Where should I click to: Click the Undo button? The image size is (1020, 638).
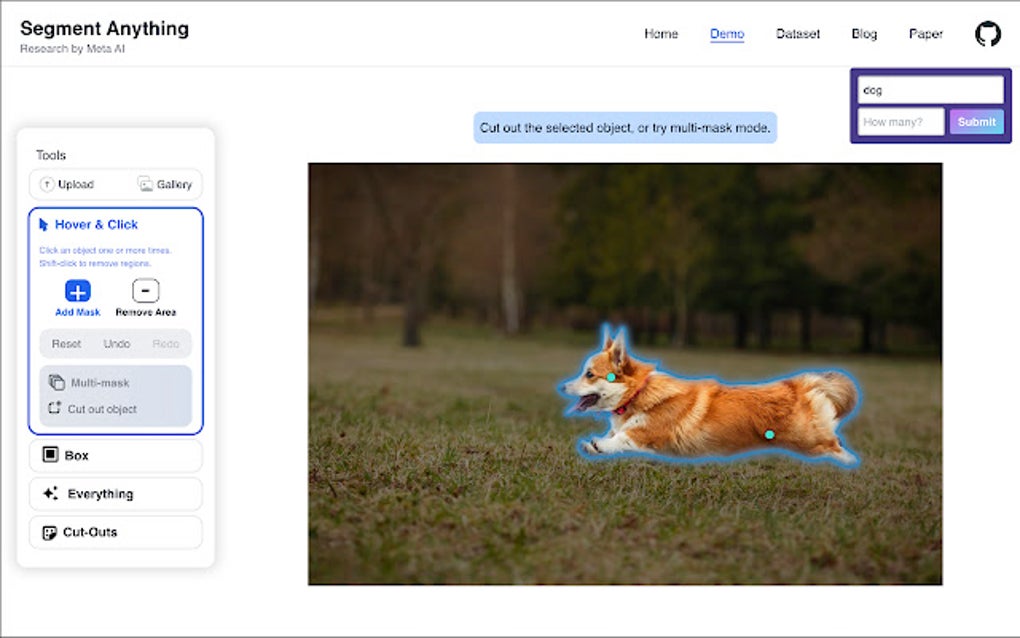[116, 343]
